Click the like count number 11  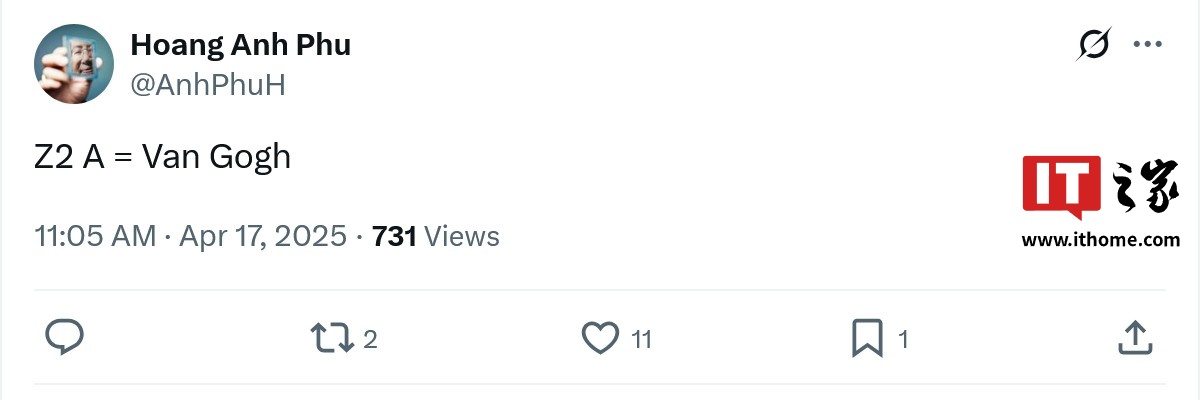(x=641, y=340)
